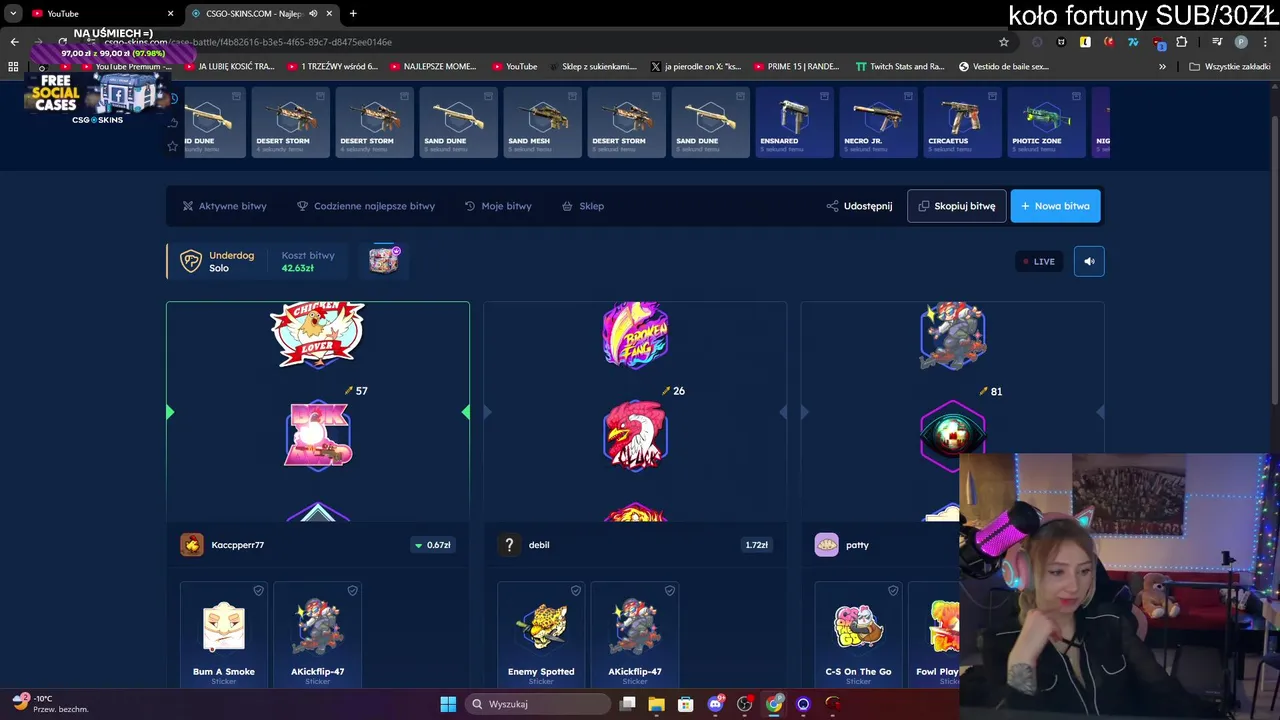The width and height of the screenshot is (1280, 720).
Task: Bookmark this page with star icon
Action: [x=1004, y=42]
